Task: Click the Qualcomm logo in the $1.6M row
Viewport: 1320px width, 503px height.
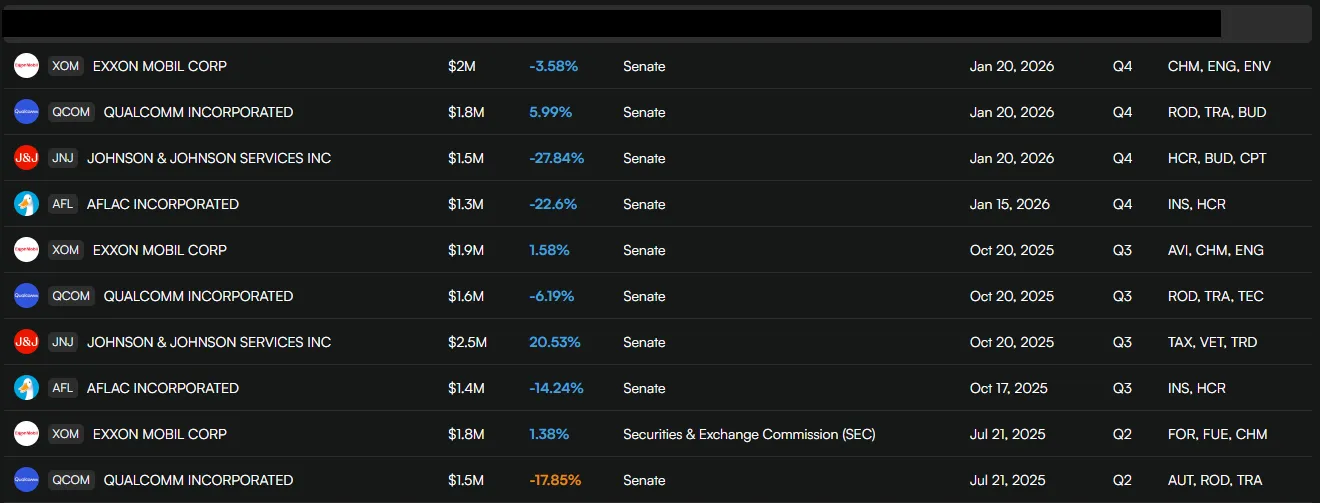Action: click(26, 296)
